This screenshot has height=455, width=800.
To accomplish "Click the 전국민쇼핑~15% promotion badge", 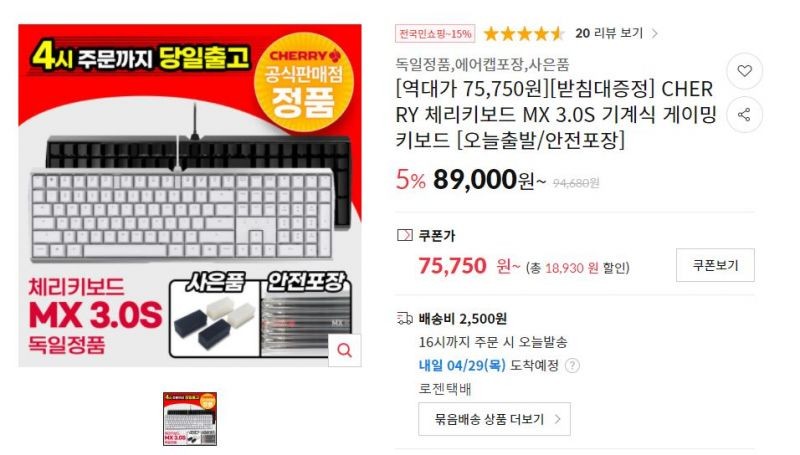I will pos(435,34).
